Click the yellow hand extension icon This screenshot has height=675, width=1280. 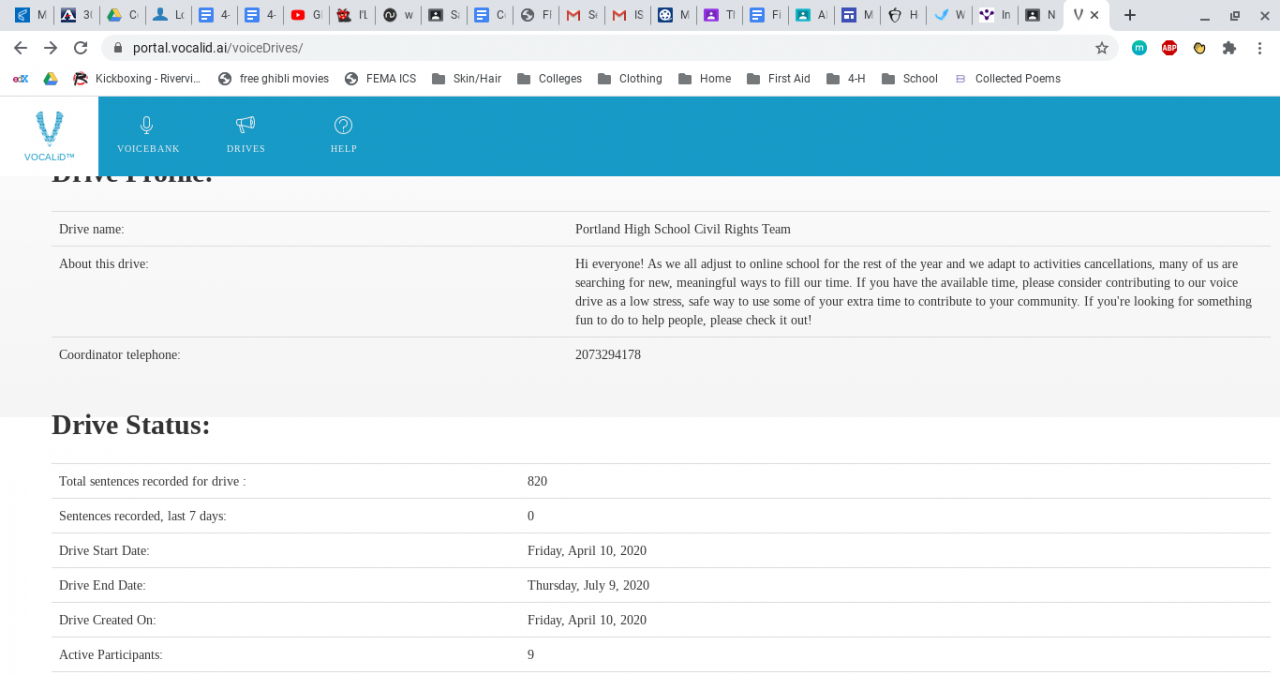[1199, 48]
